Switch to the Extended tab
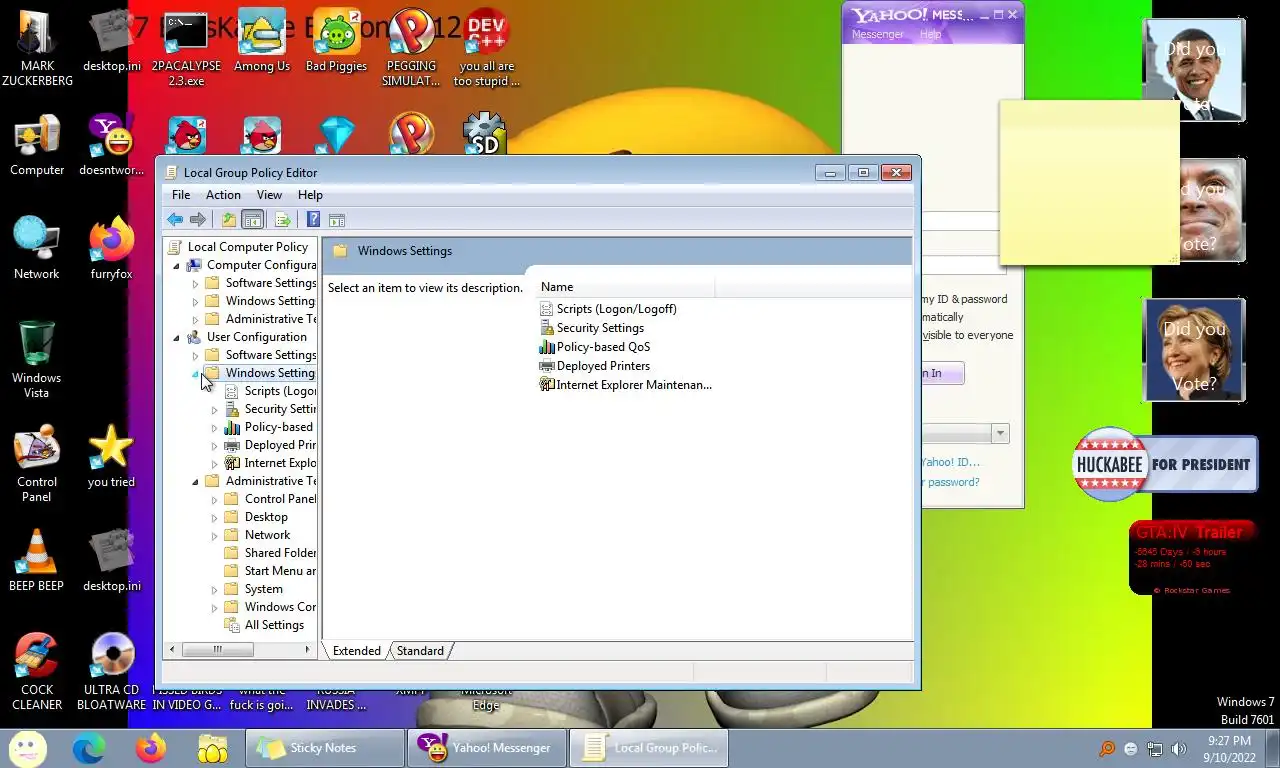 [x=357, y=651]
